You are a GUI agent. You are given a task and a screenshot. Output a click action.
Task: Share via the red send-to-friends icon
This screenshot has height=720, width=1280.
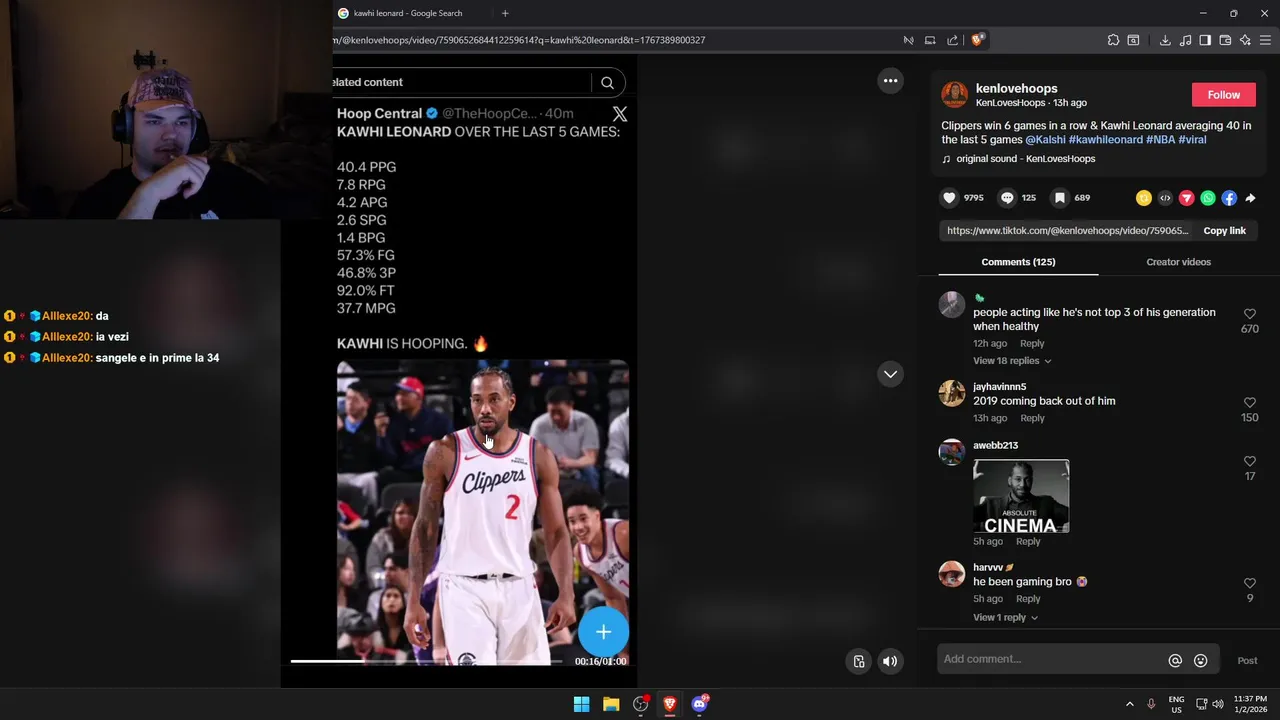1186,198
